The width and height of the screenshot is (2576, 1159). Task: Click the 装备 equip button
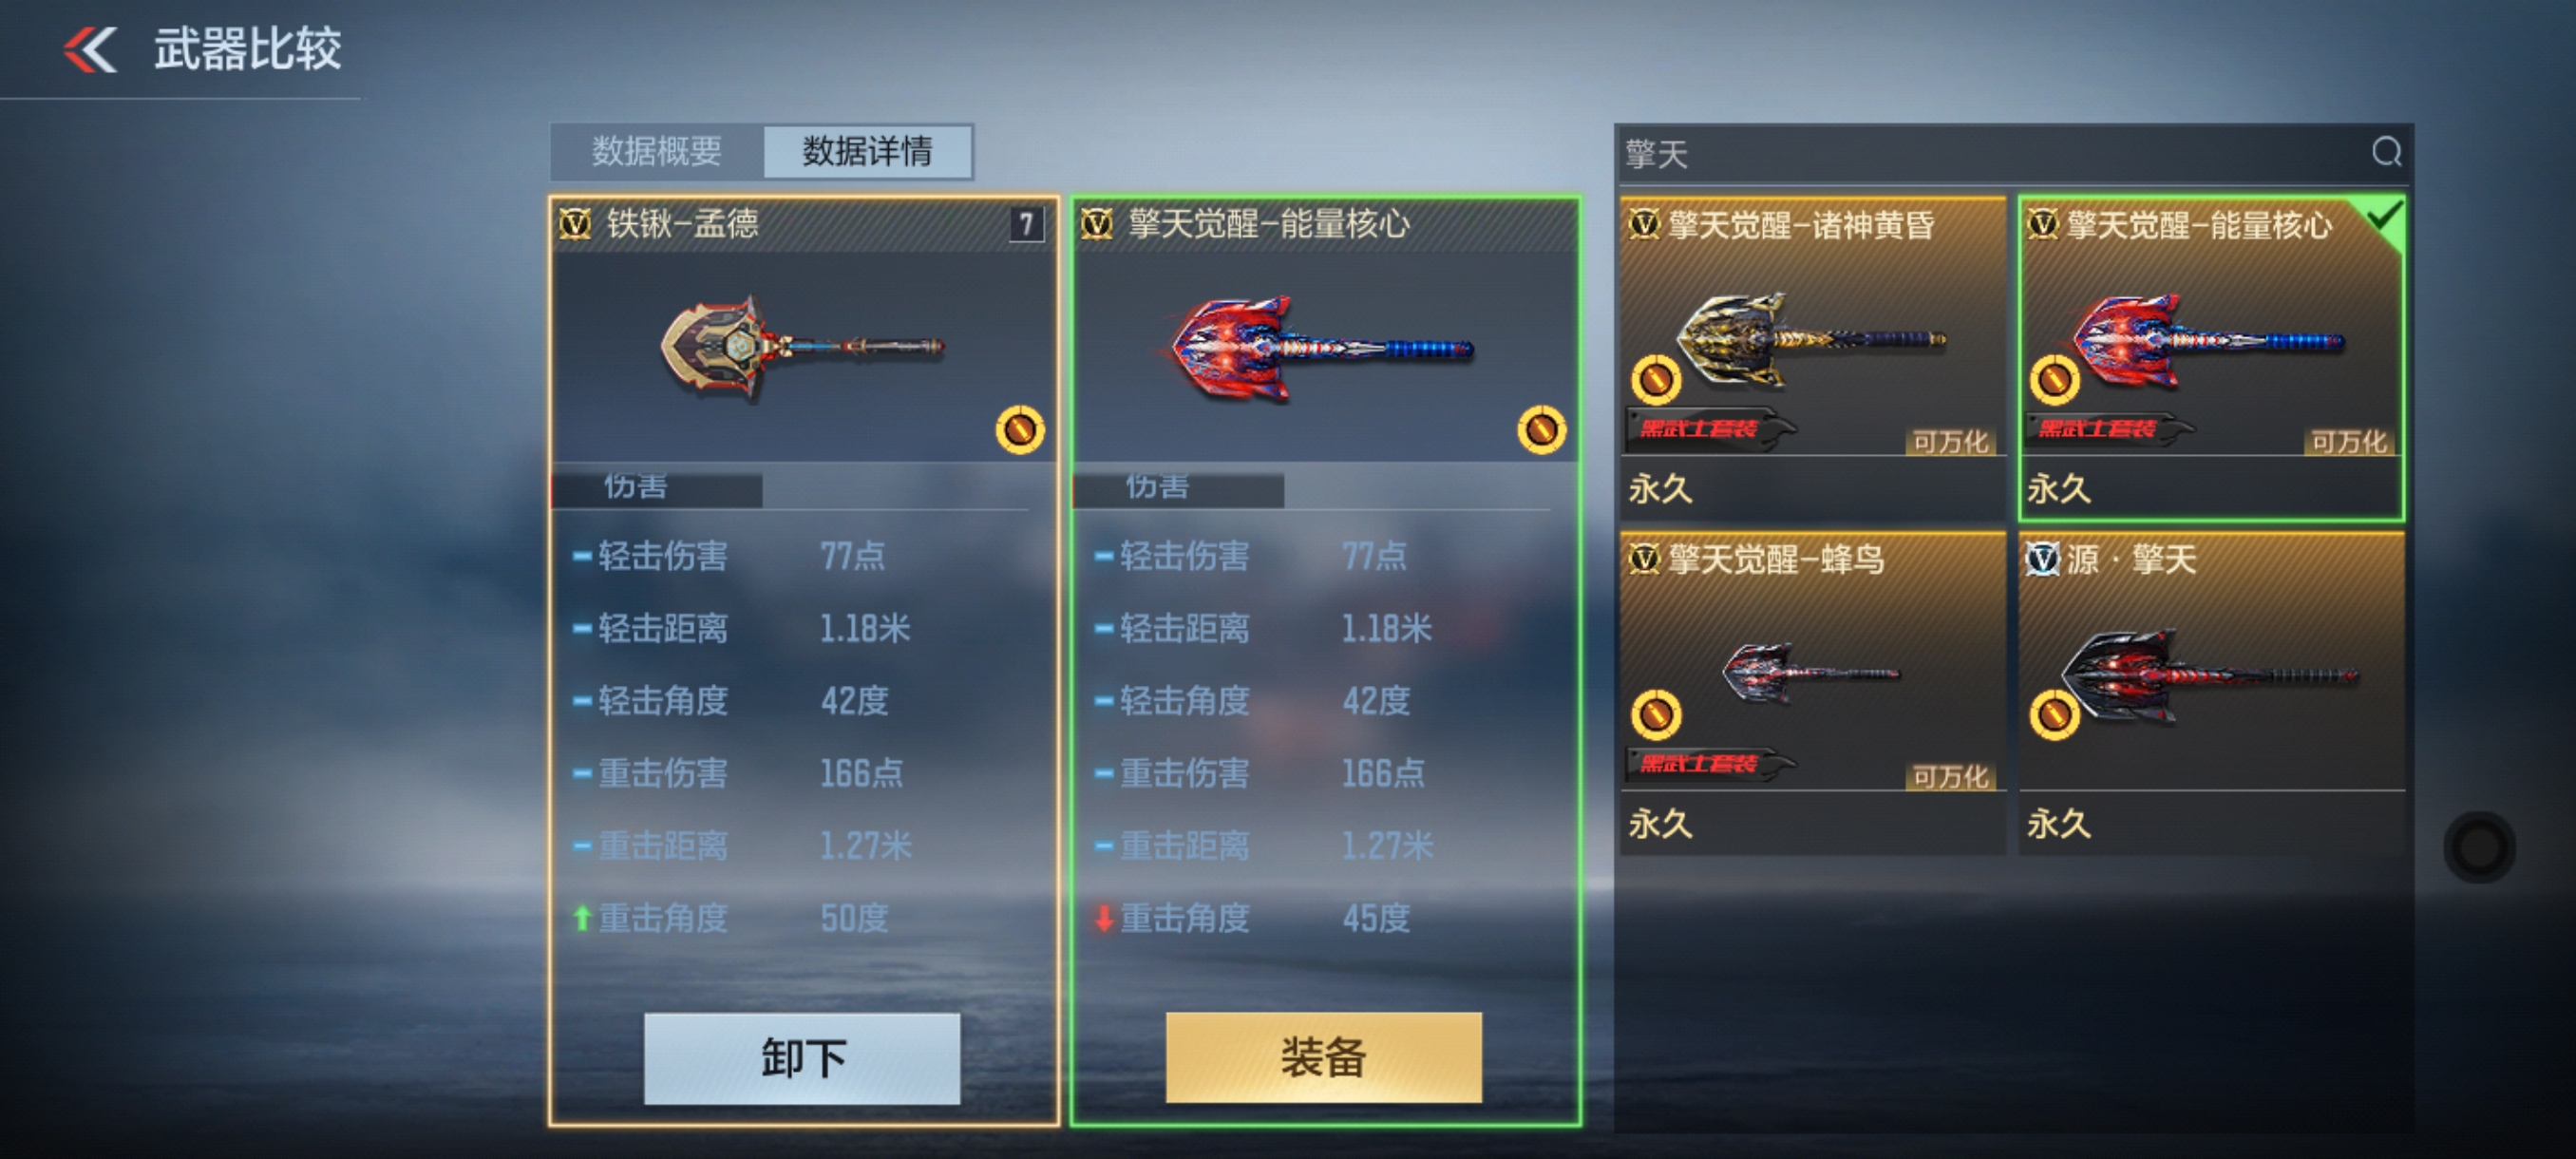(x=1324, y=1058)
